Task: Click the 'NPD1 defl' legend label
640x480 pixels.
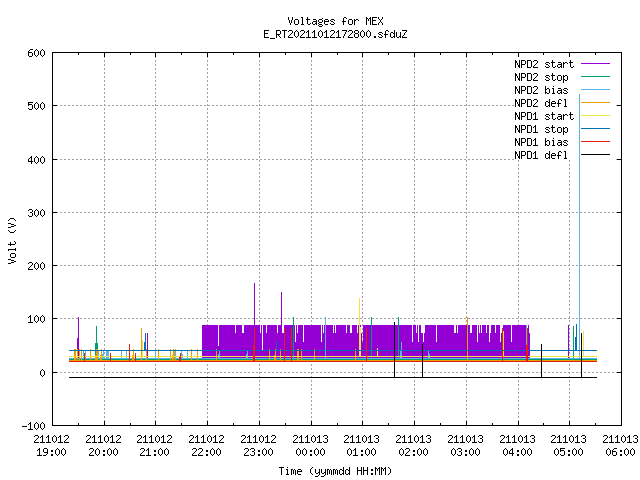Action: (541, 156)
